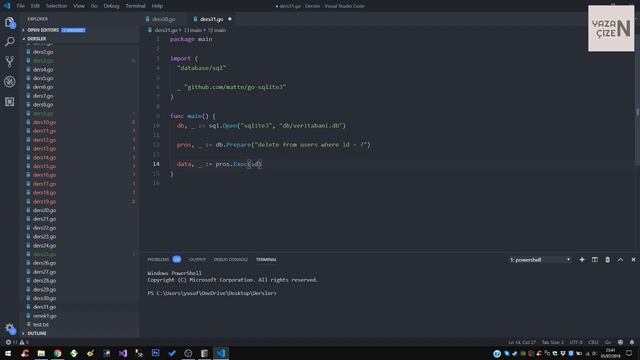Select the ders31.go editor tab
The image size is (640, 360).
pos(211,19)
